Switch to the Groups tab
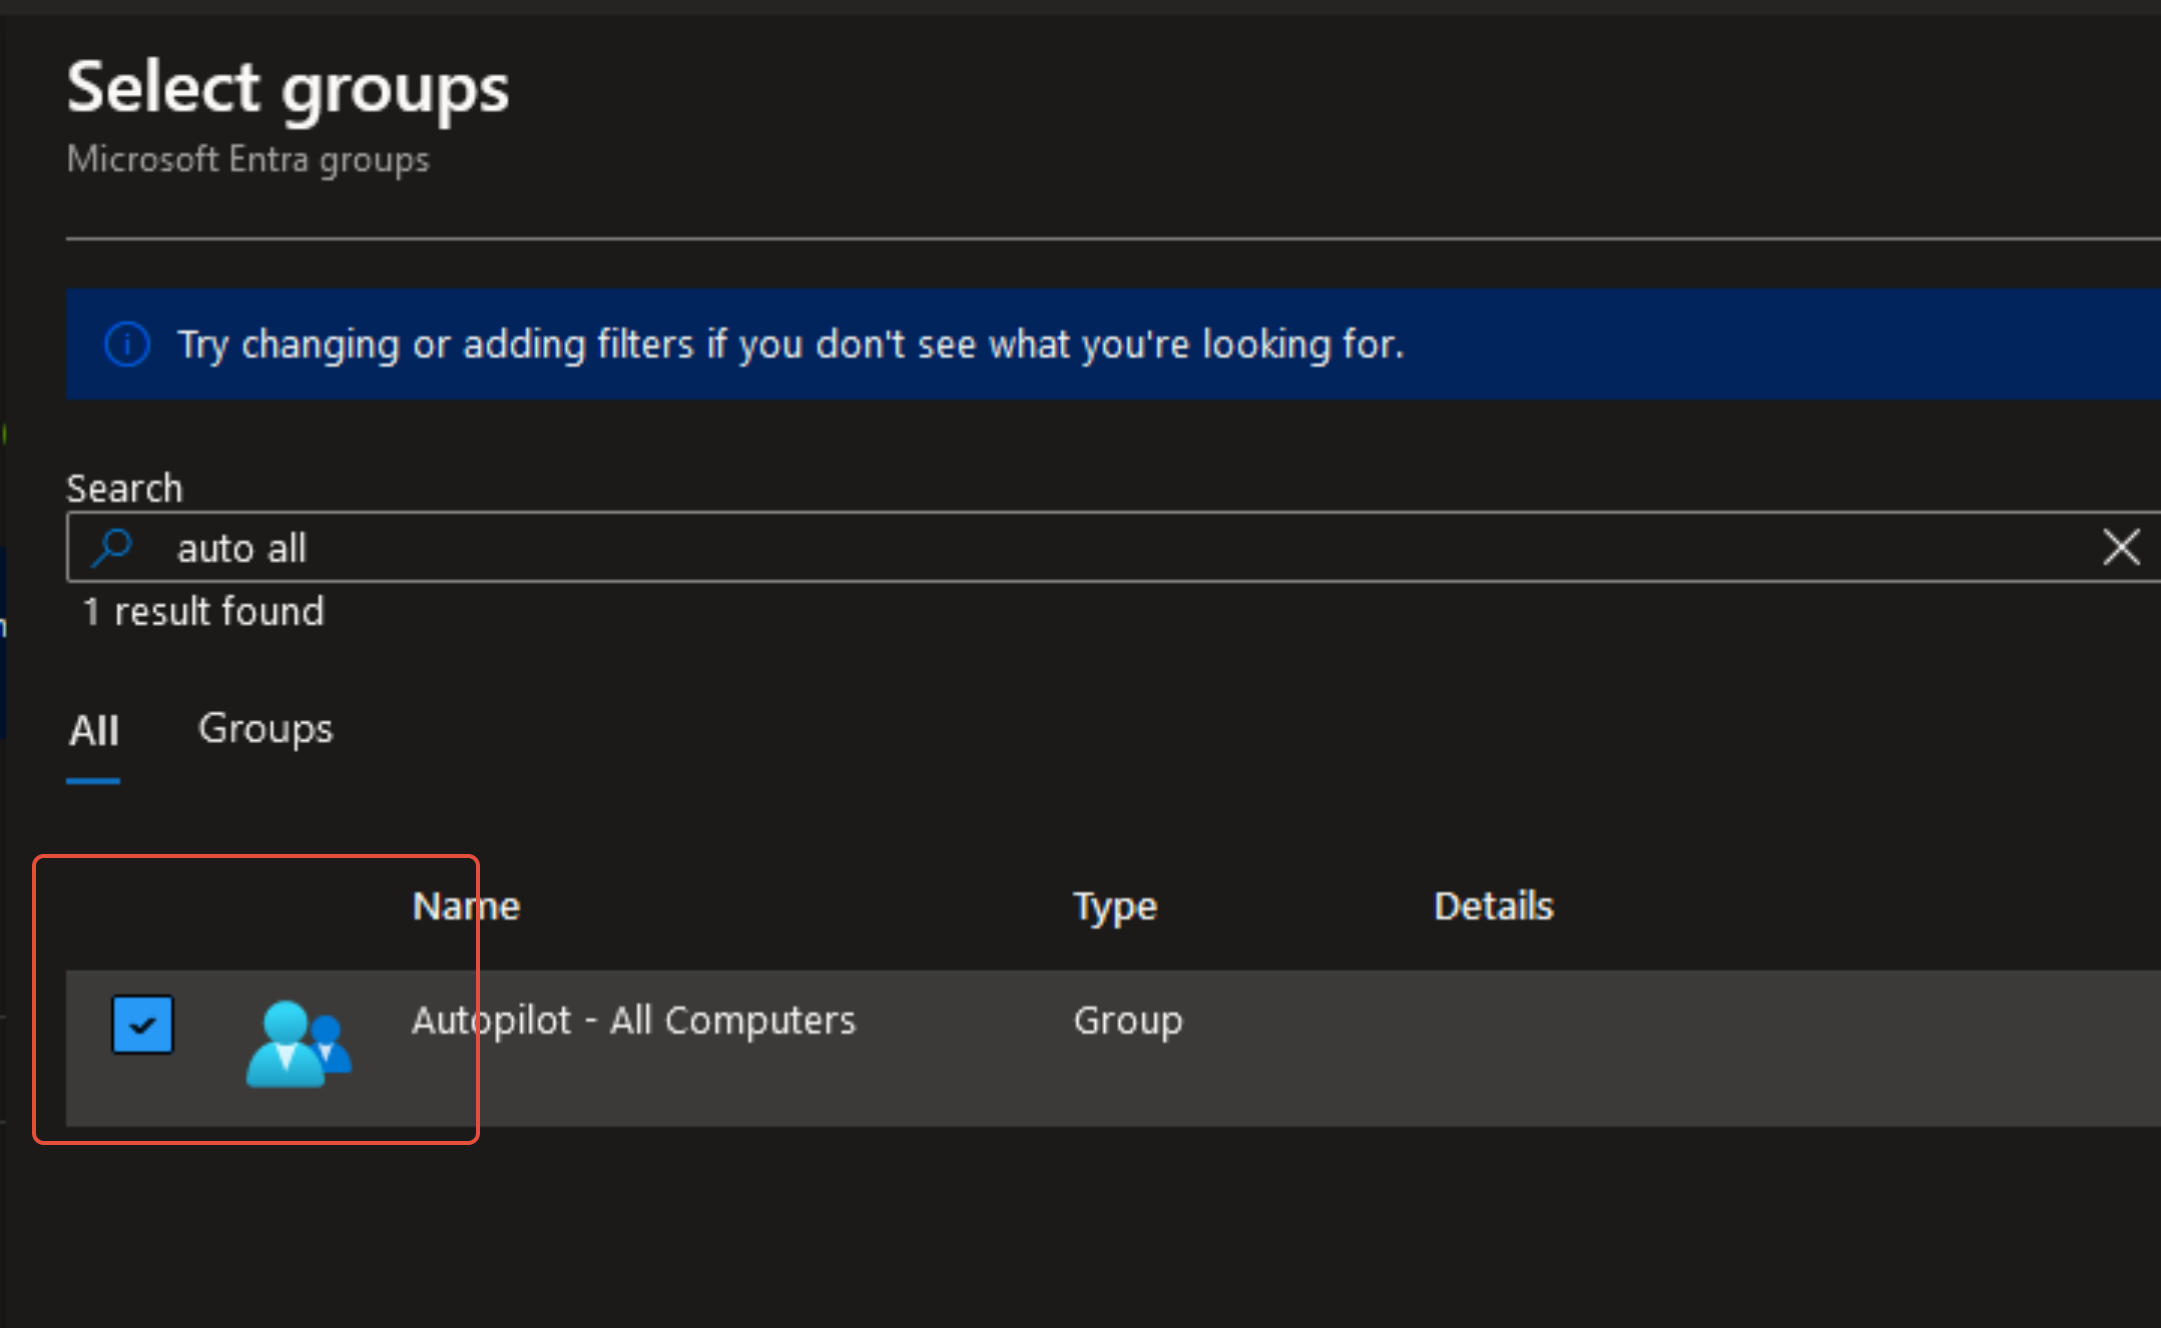The height and width of the screenshot is (1328, 2161). pos(265,729)
